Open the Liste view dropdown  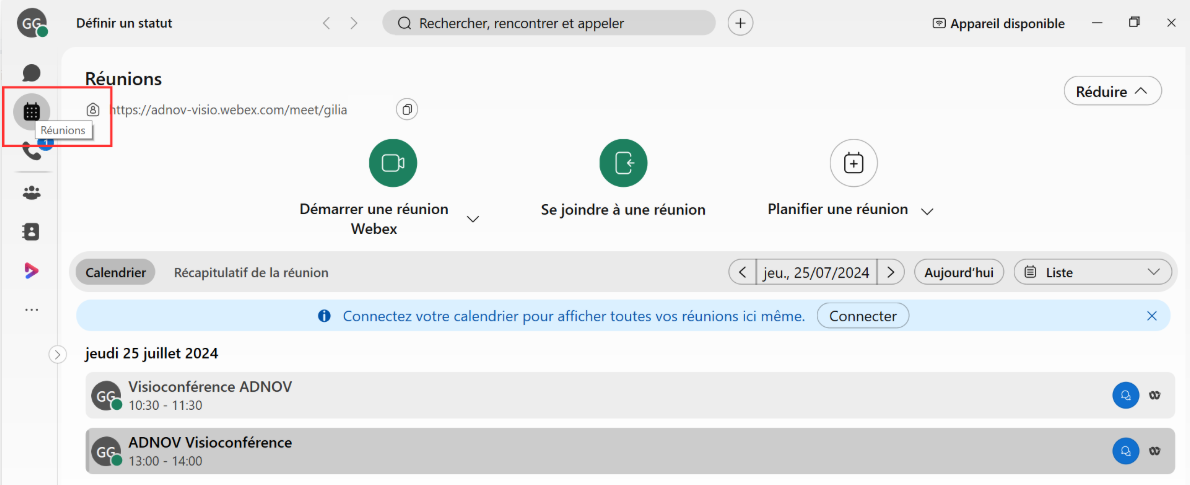1092,272
